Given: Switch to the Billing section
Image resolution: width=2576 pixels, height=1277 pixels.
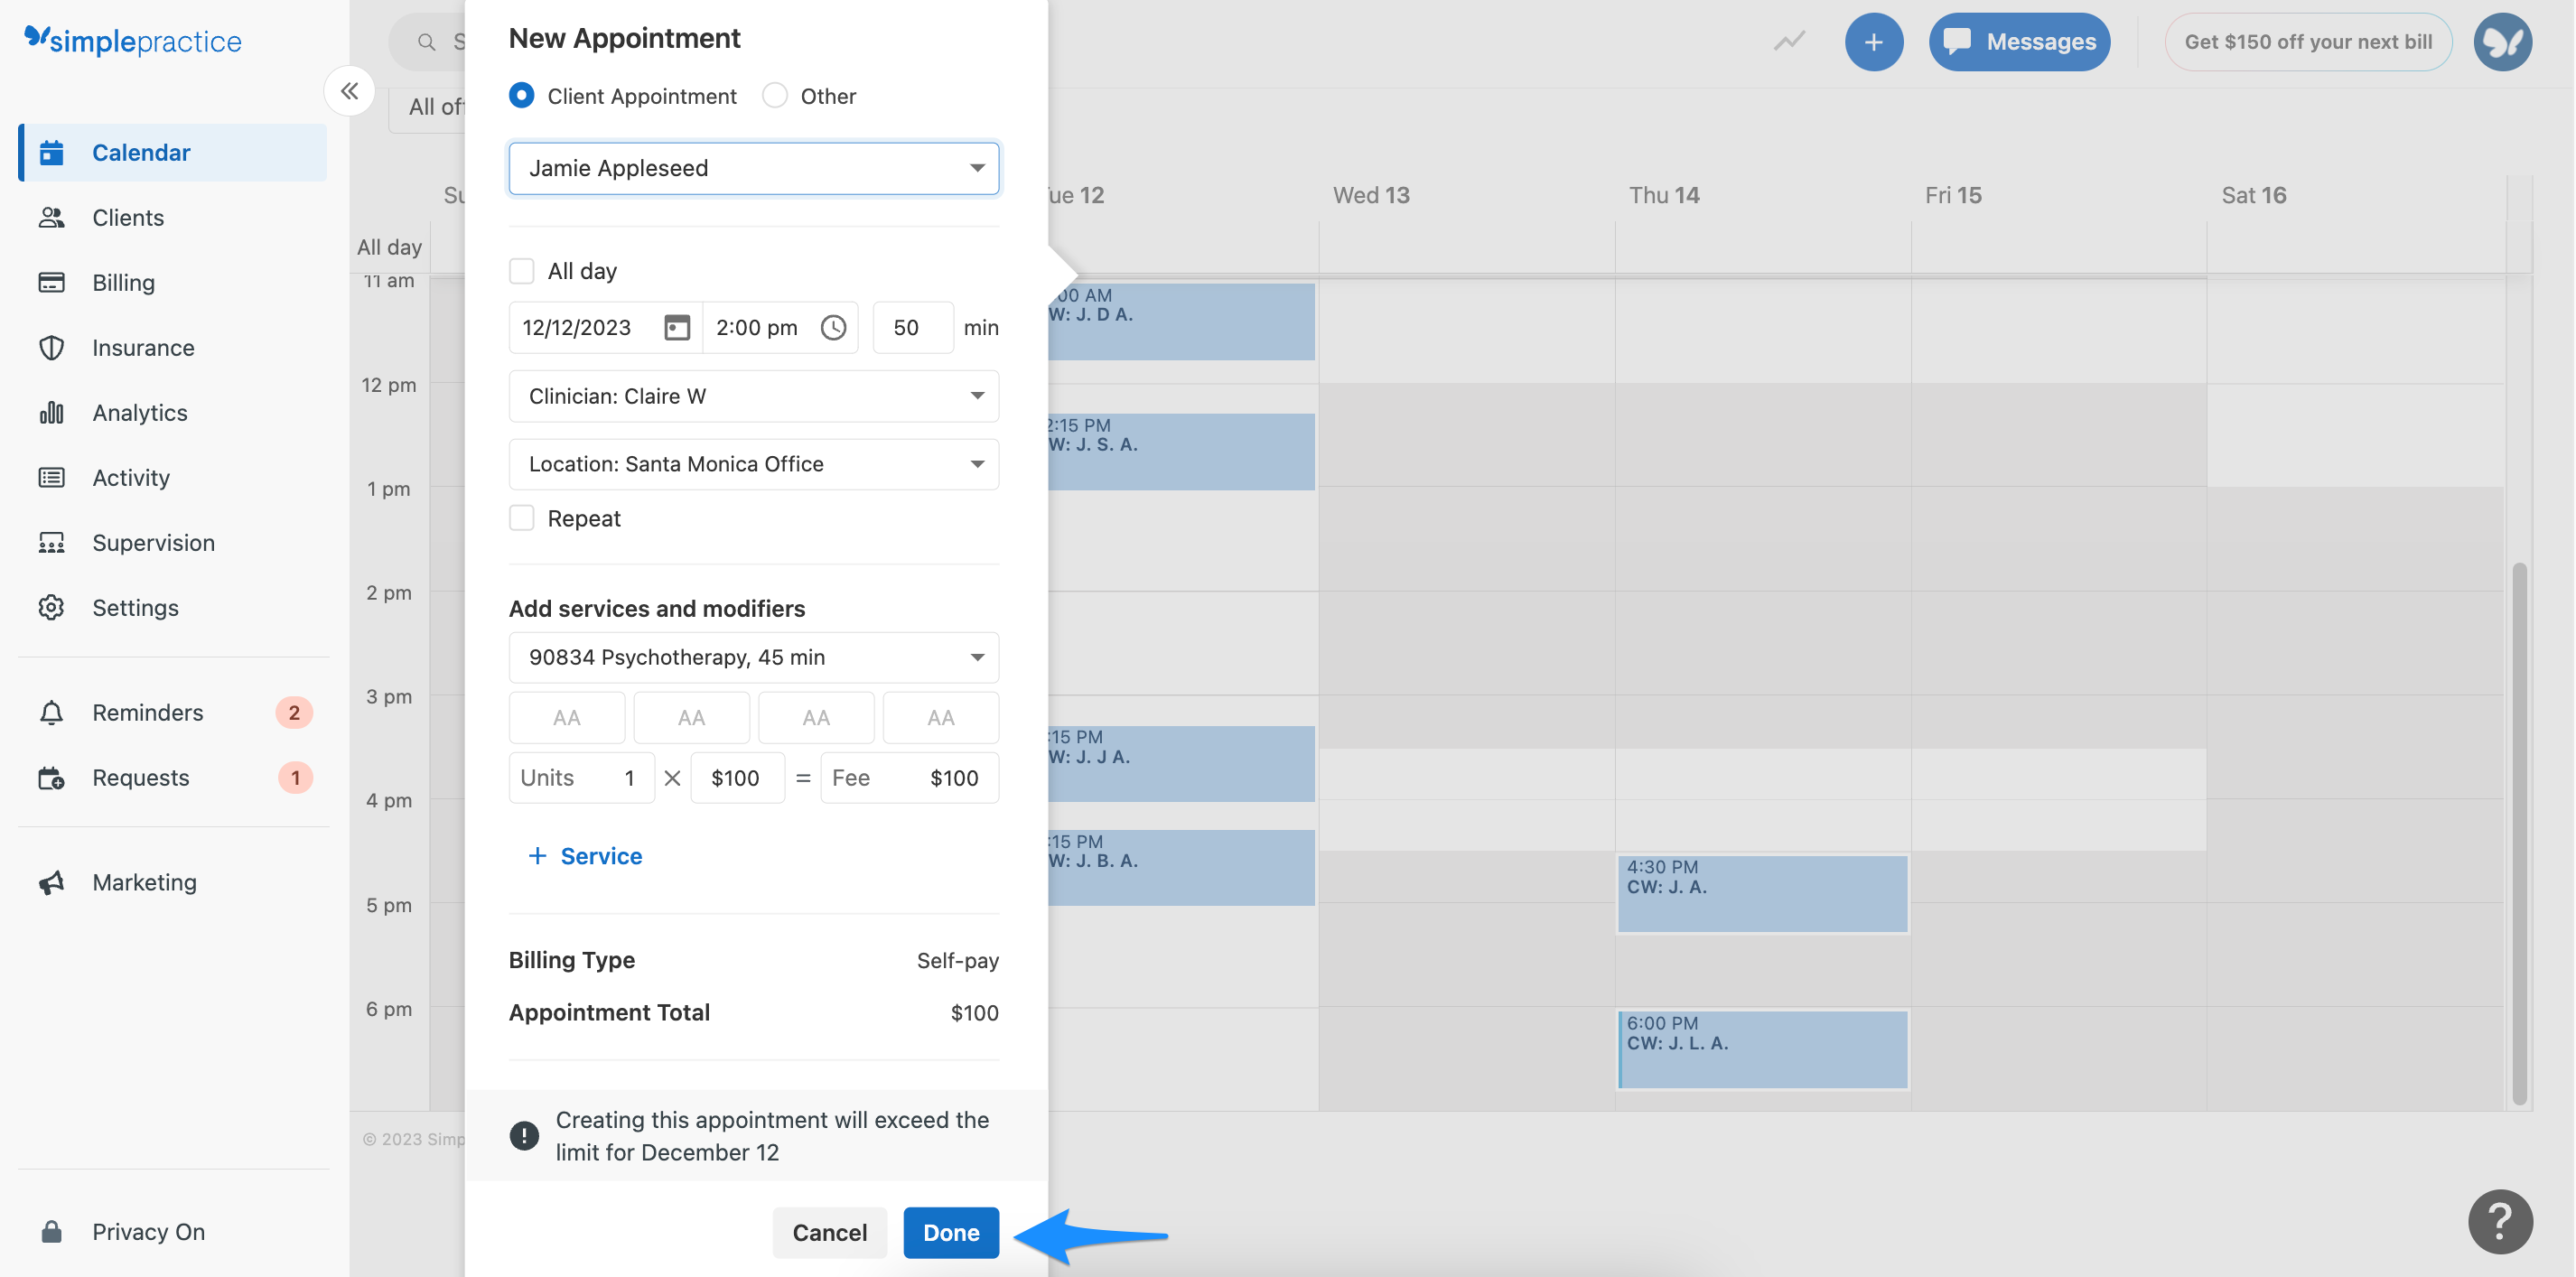Looking at the screenshot, I should click(124, 282).
